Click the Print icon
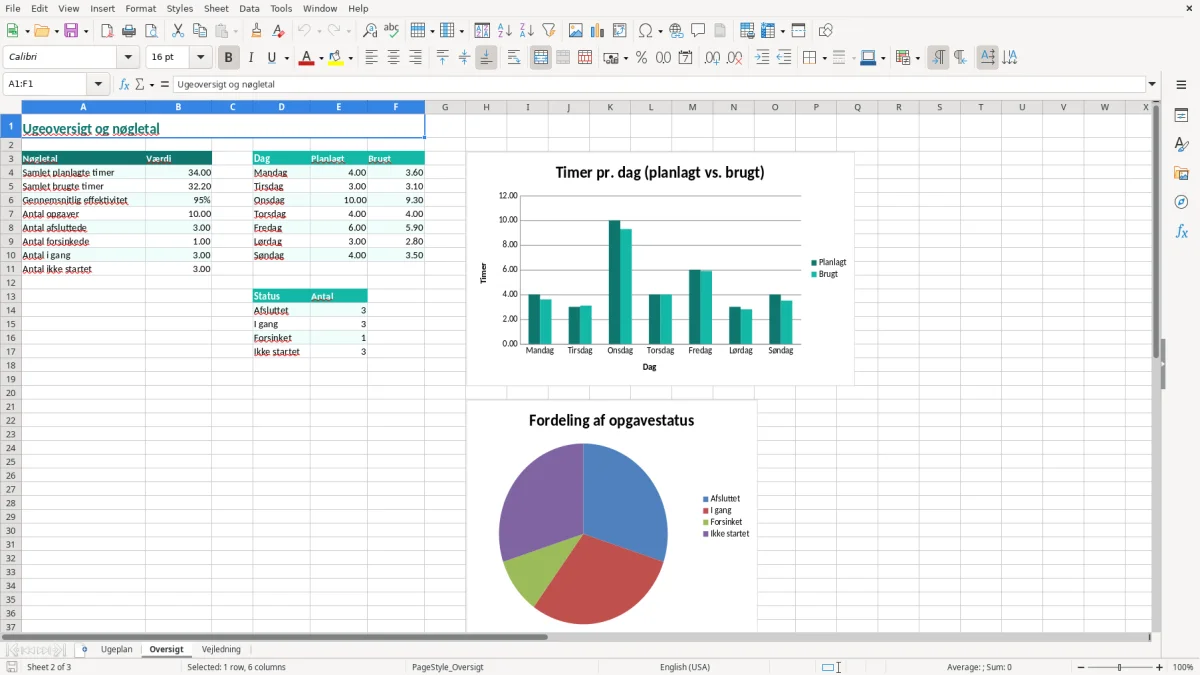The height and width of the screenshot is (675, 1200). tap(129, 31)
